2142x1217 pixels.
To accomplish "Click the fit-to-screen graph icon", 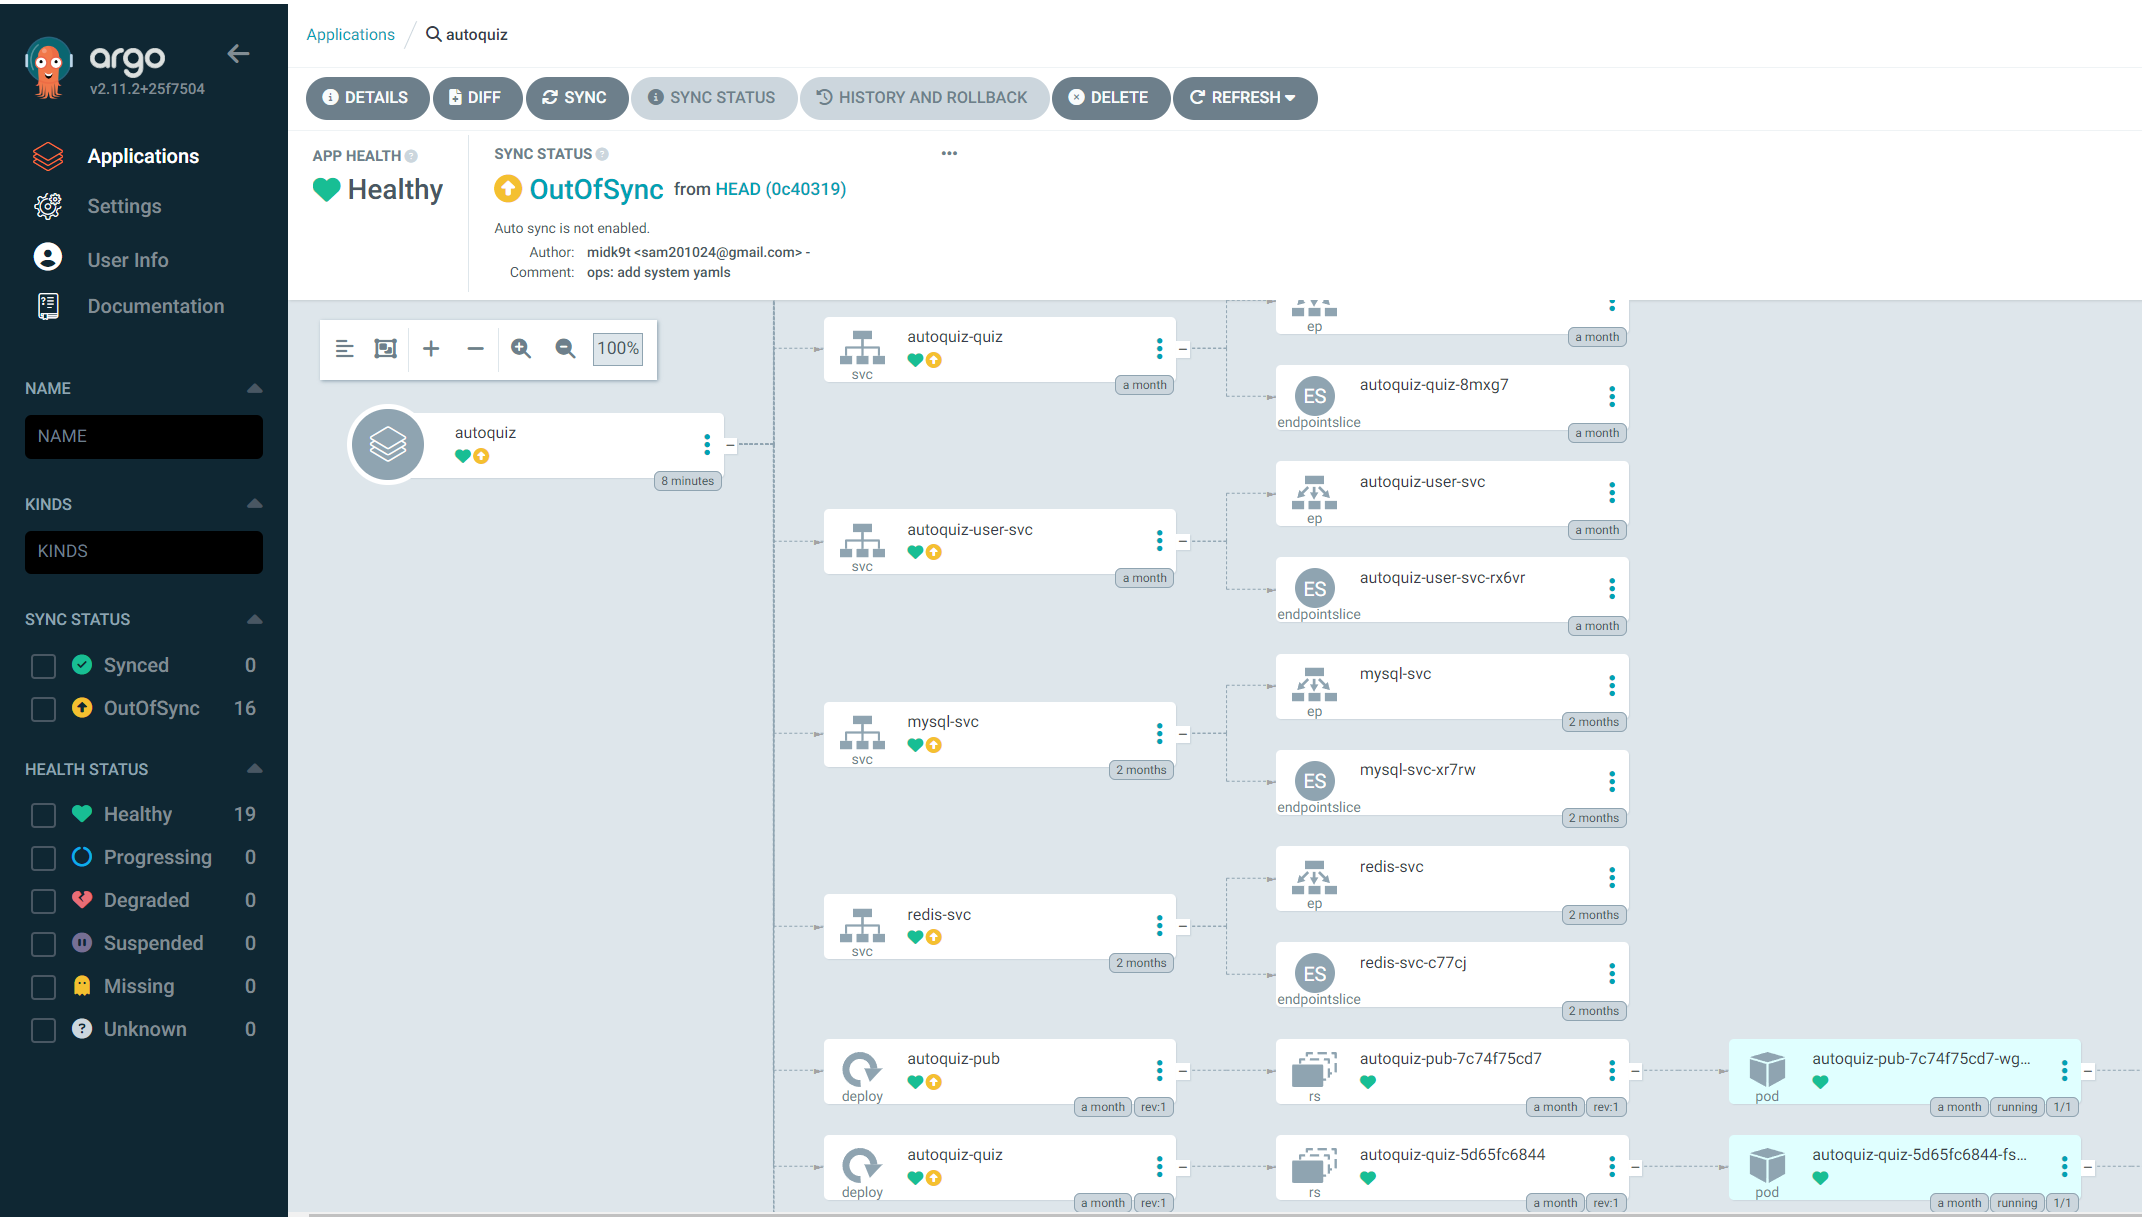I will pyautogui.click(x=385, y=348).
